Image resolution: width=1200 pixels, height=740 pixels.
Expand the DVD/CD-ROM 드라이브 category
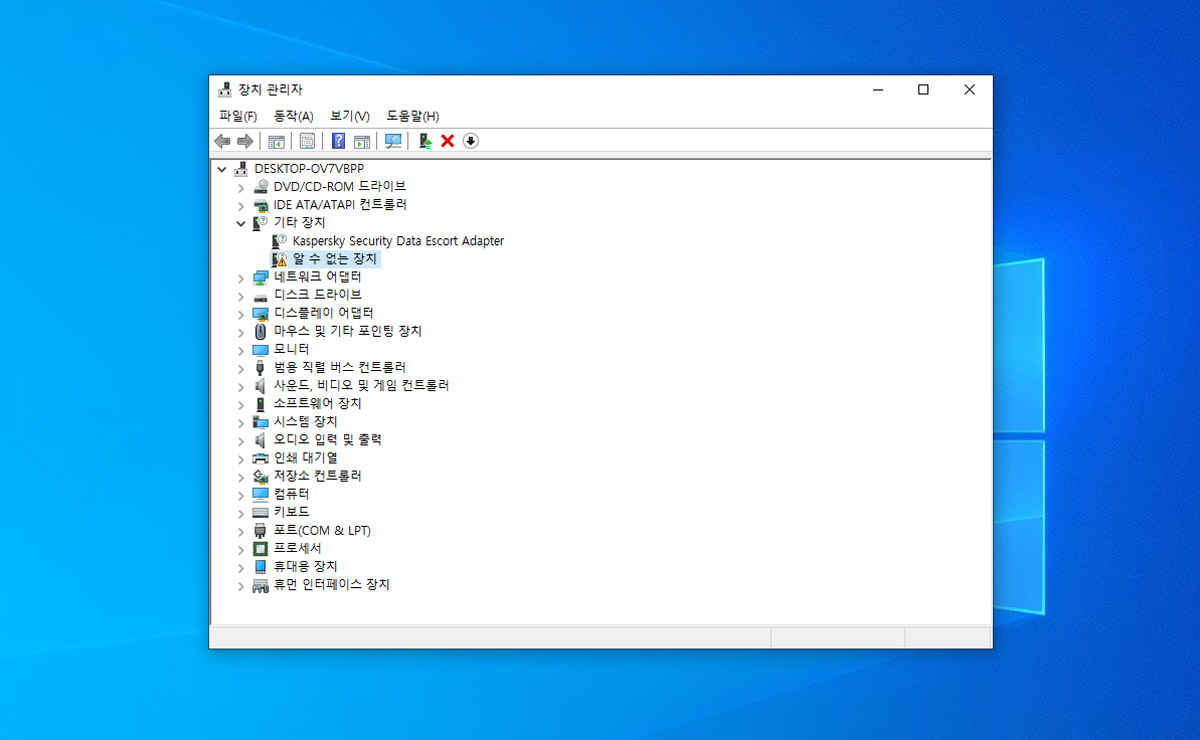coord(241,187)
